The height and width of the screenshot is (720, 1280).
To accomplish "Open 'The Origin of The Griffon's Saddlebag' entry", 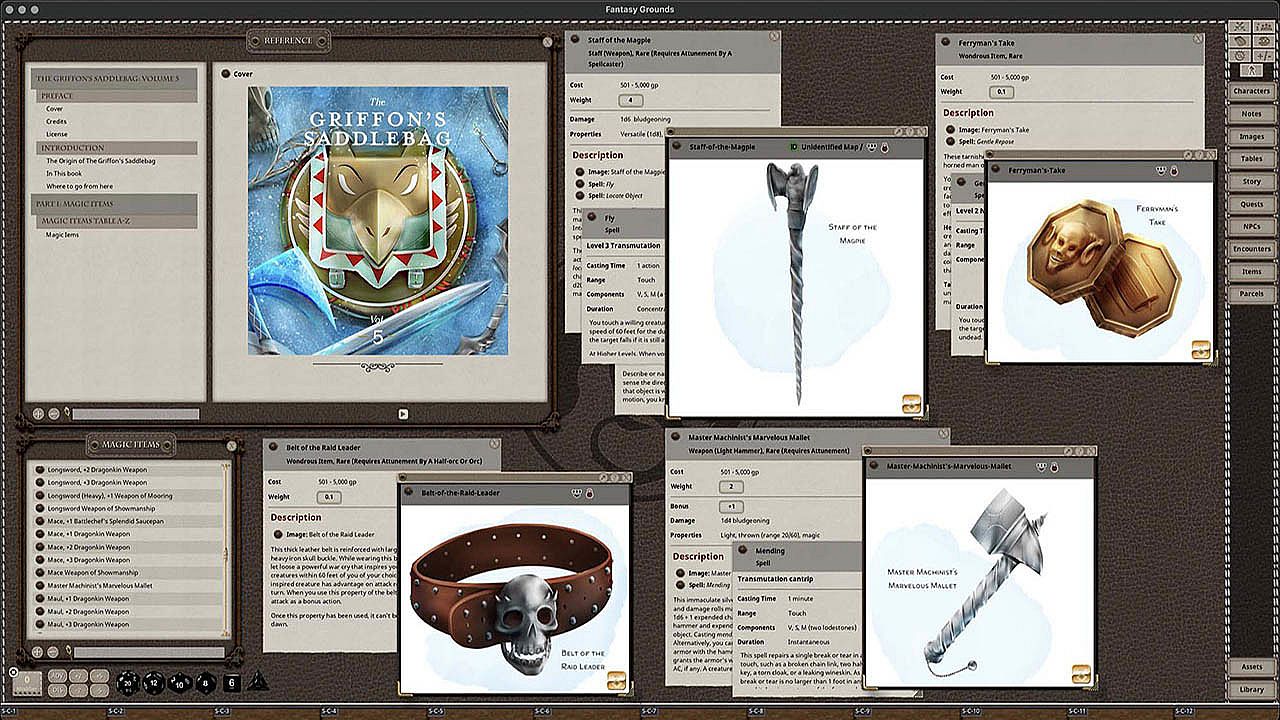I will tap(100, 161).
